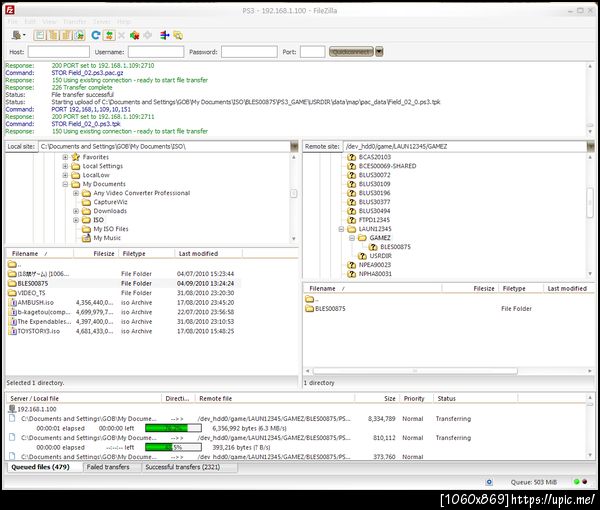The image size is (600, 510).
Task: Open the Quickconnect history dropdown
Action: pyautogui.click(x=379, y=52)
